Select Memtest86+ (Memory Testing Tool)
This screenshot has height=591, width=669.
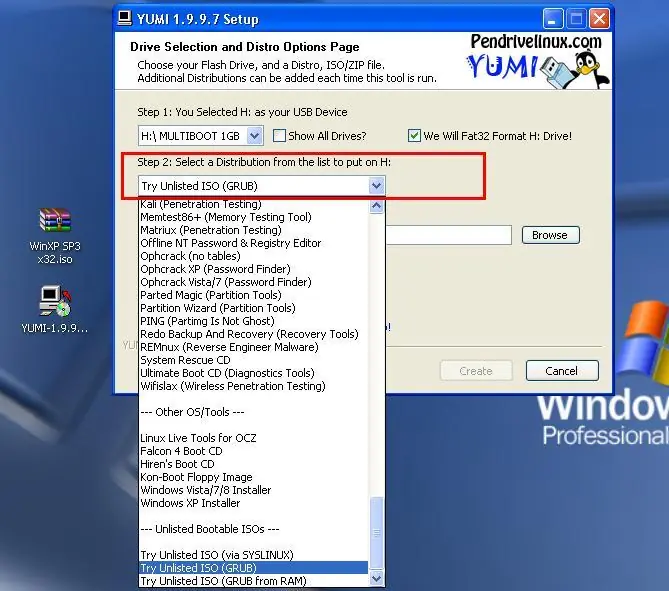tap(253, 217)
